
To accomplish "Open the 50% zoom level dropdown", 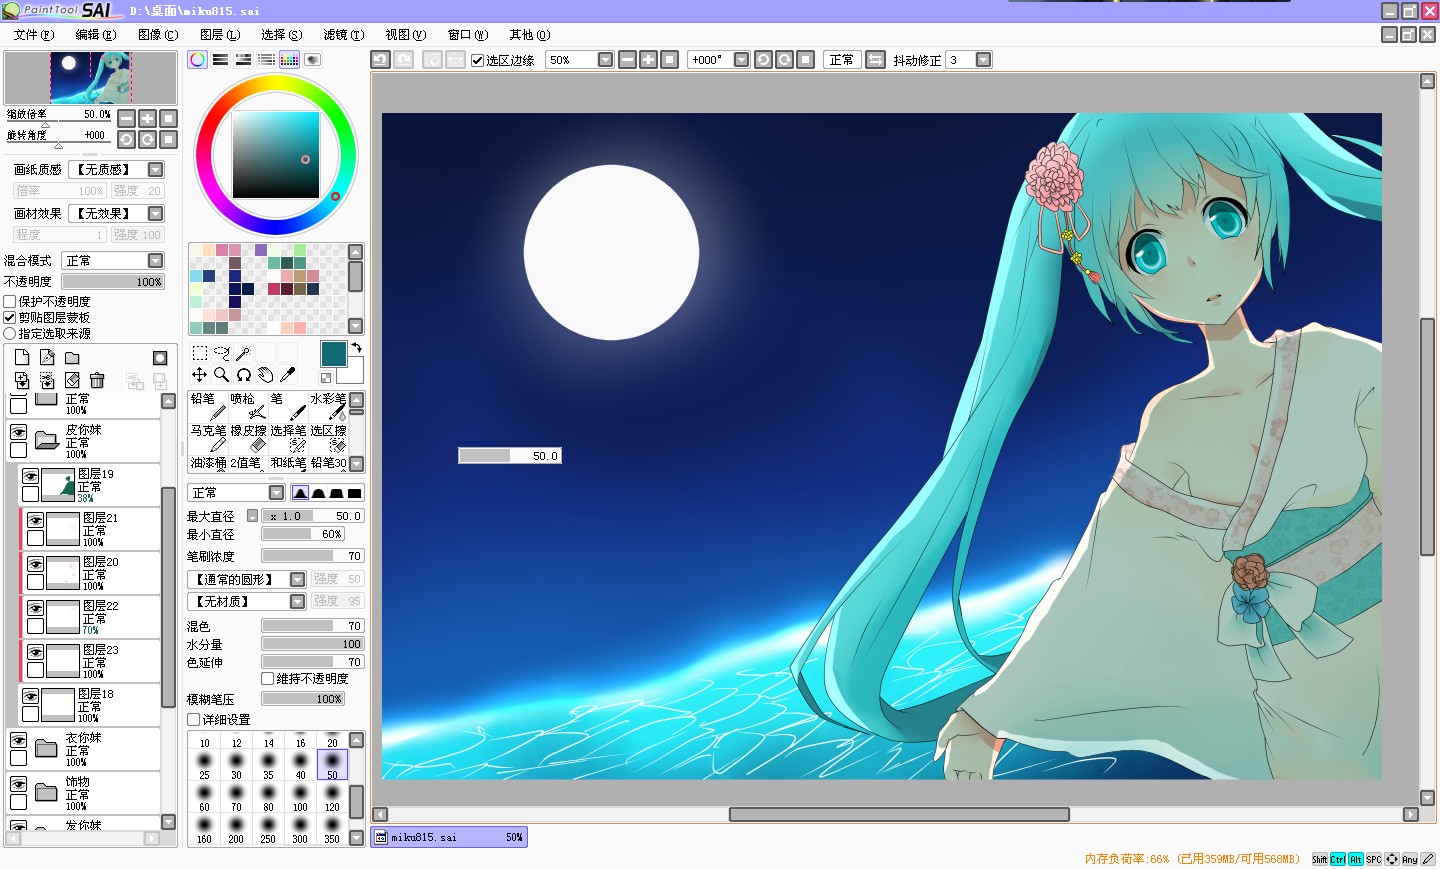I will click(x=605, y=60).
